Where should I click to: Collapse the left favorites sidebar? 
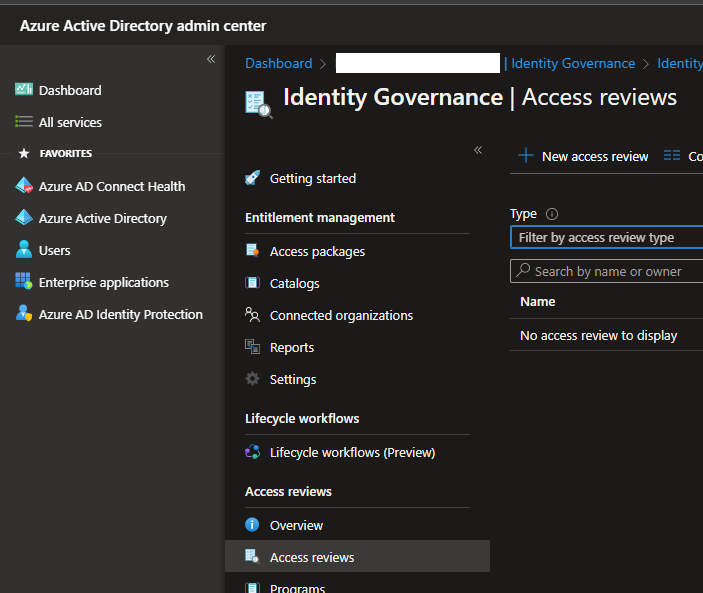(x=211, y=59)
